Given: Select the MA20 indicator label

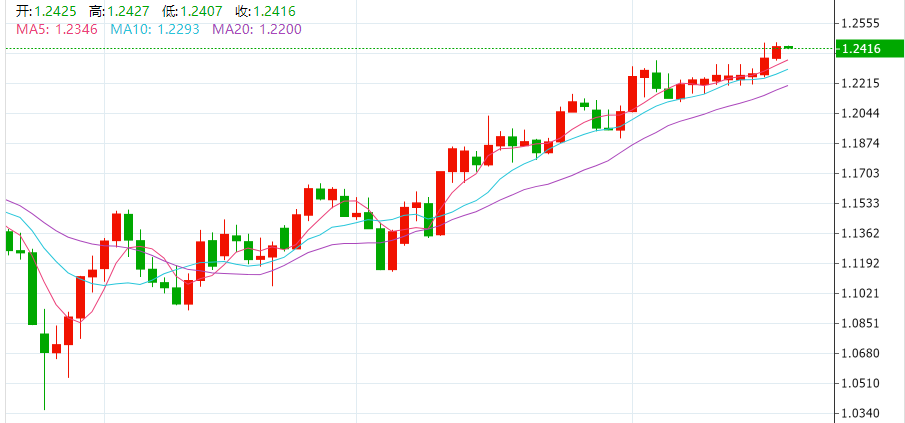Looking at the screenshot, I should [x=257, y=29].
